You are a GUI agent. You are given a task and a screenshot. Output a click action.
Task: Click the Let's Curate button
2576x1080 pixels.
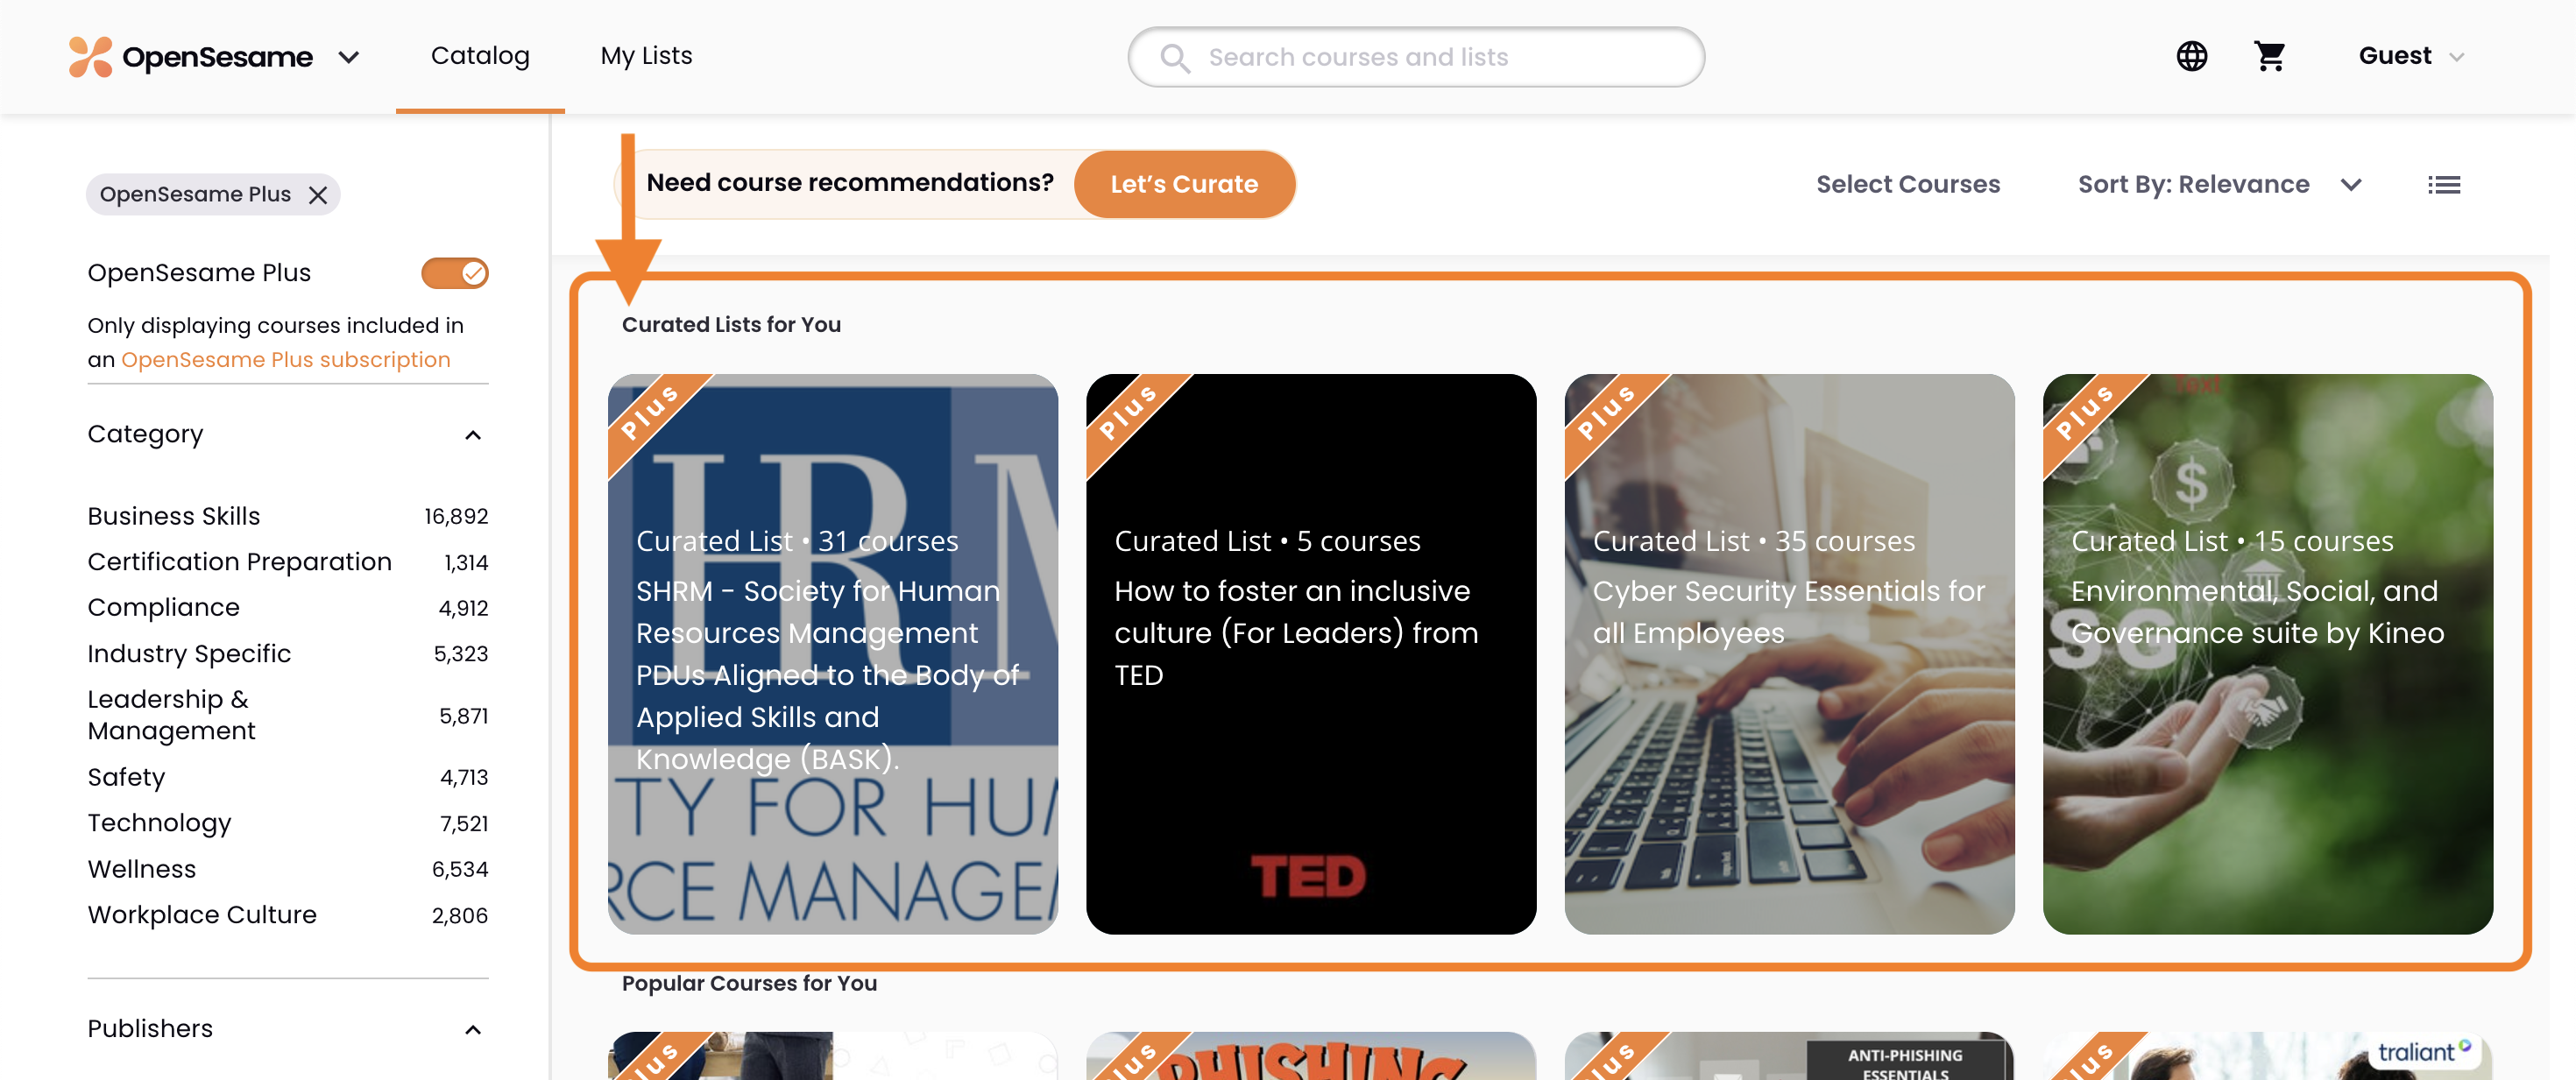pos(1184,184)
